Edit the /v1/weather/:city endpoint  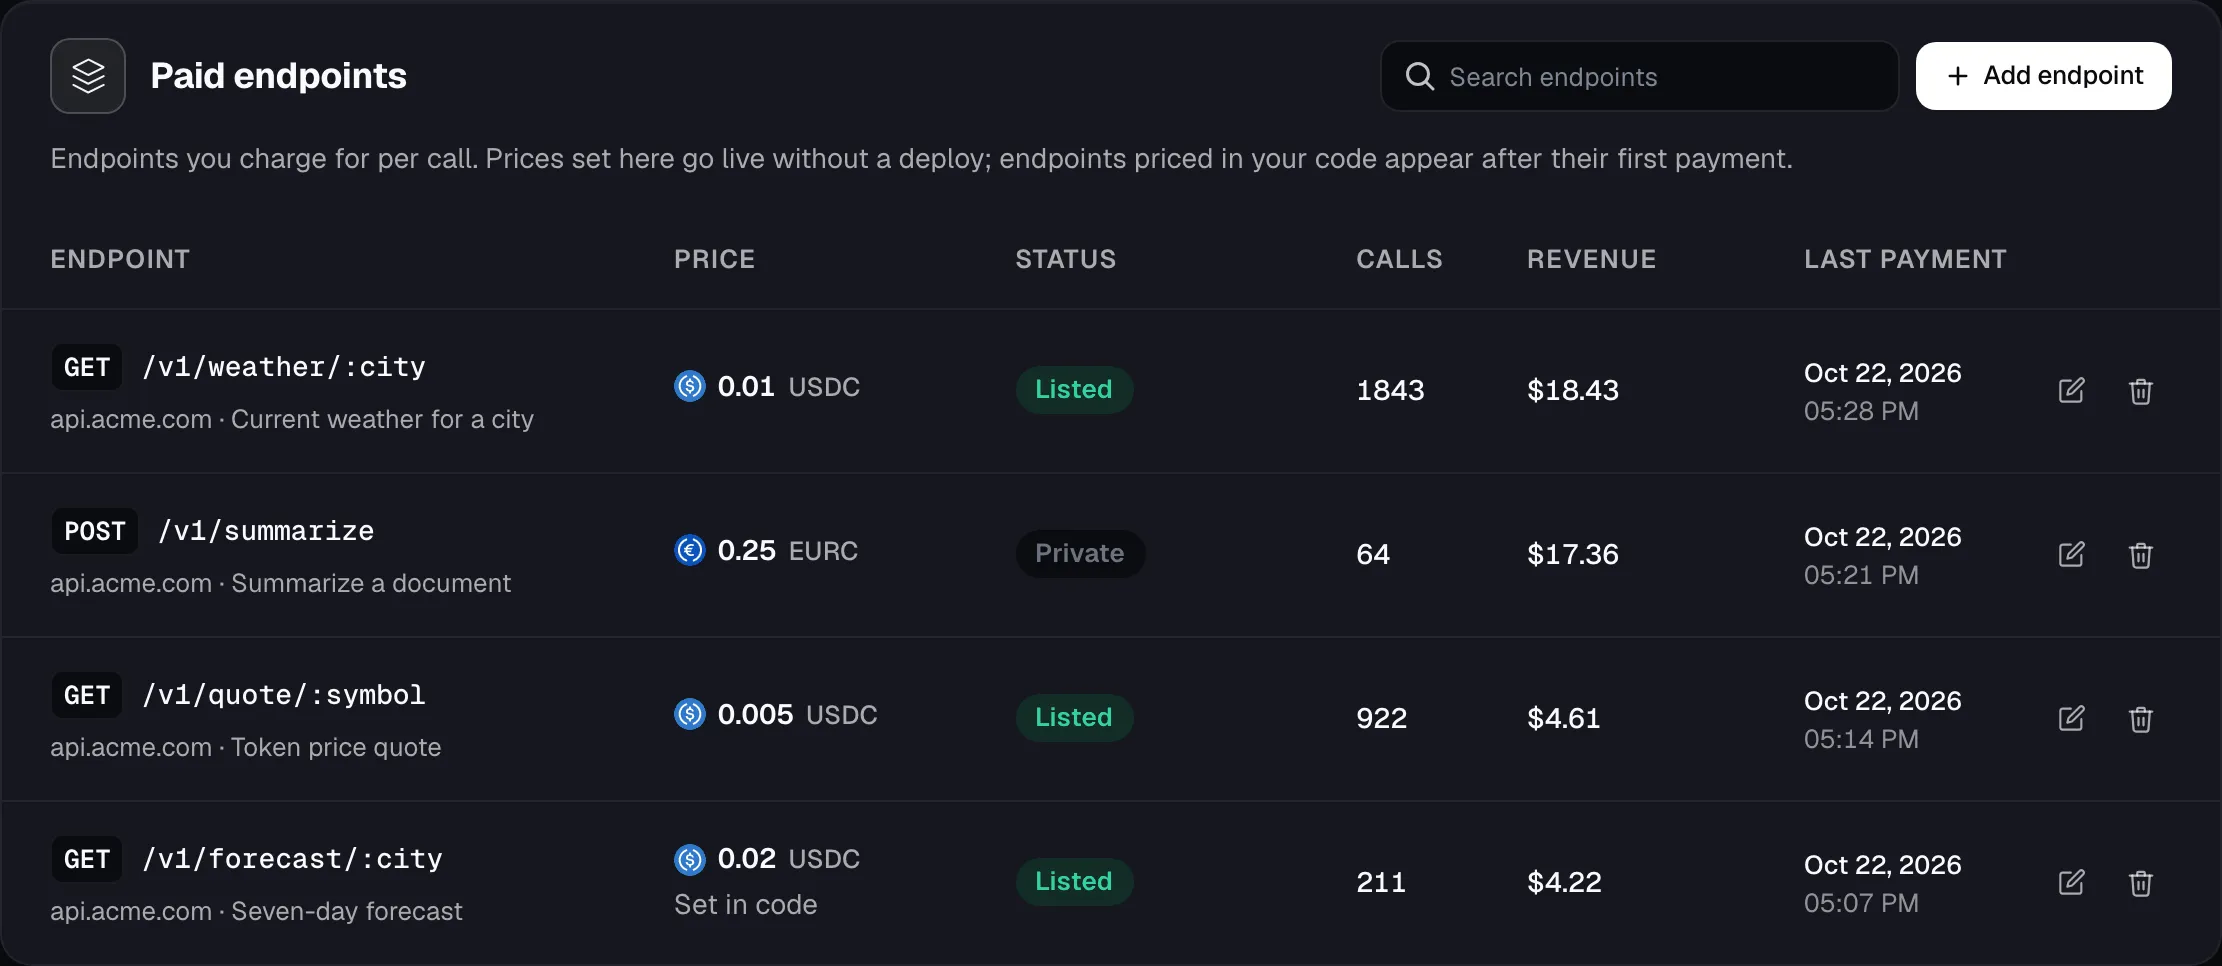[x=2071, y=390]
